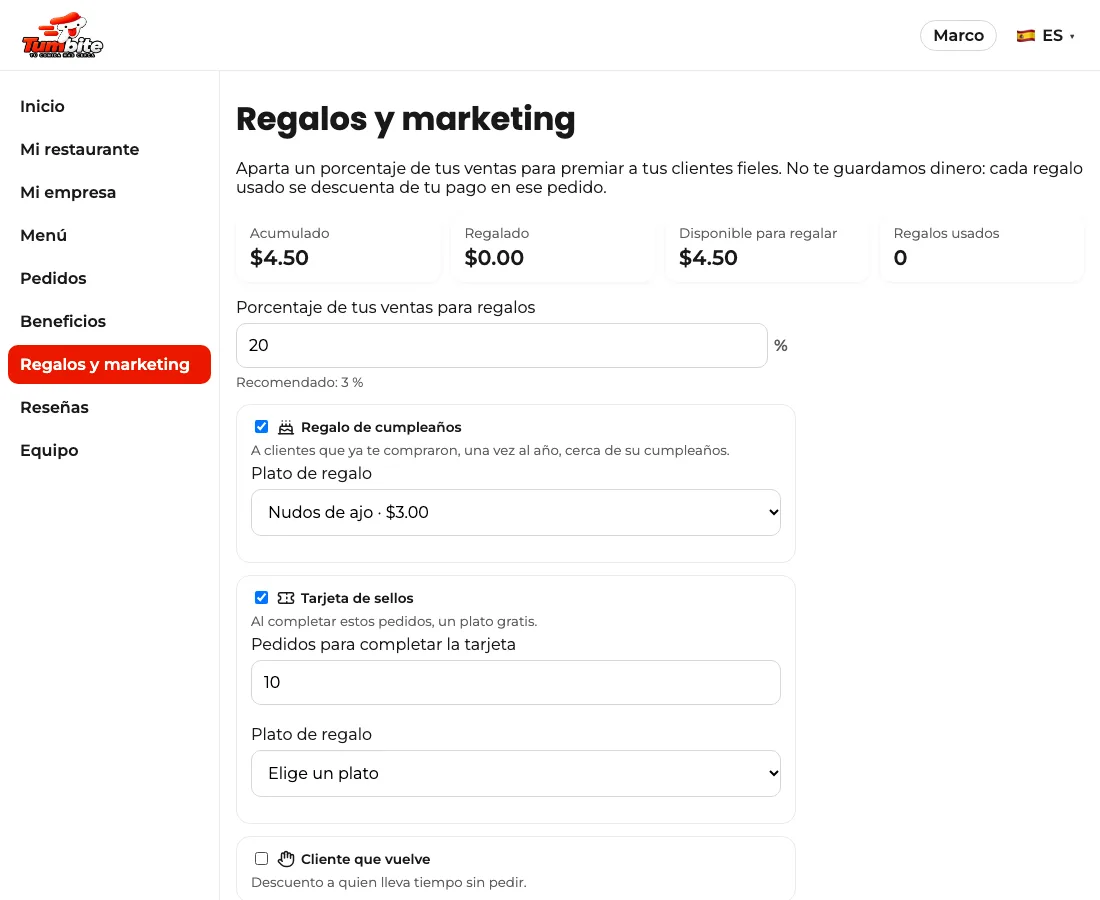Viewport: 1100px width, 900px height.
Task: Click the 'Regalo de cumpleaños' label
Action: click(x=381, y=427)
